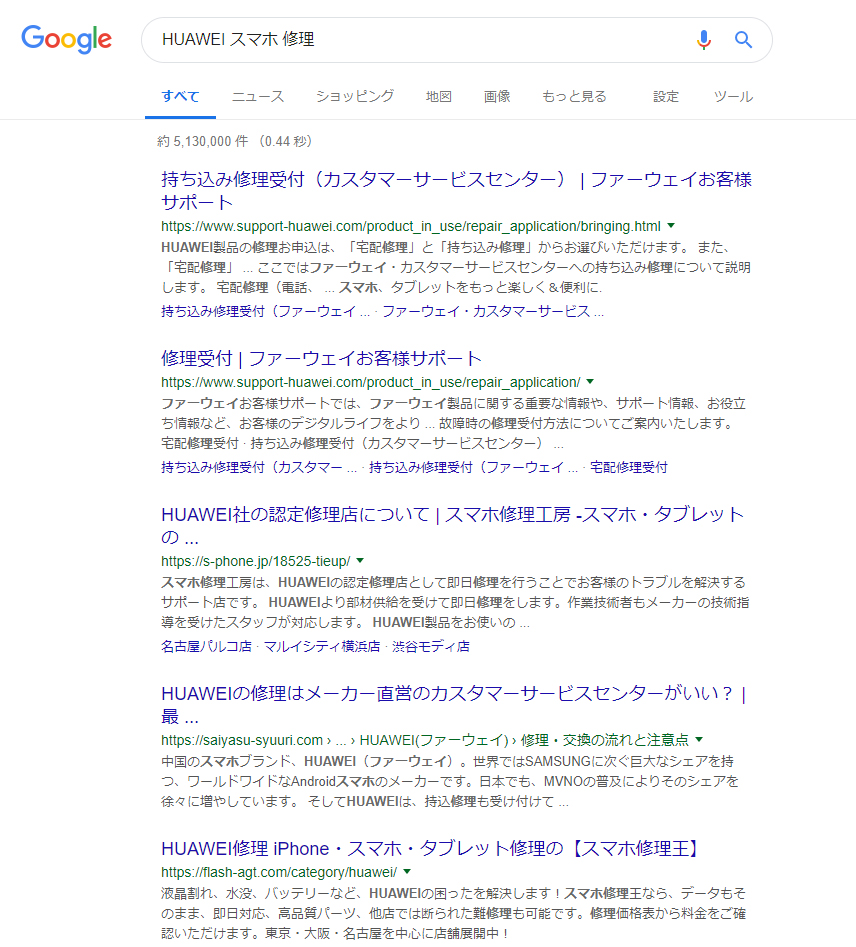This screenshot has height=947, width=856.
Task: Open result 修理受付 | ファーウェイお客様サポート
Action: coord(321,358)
